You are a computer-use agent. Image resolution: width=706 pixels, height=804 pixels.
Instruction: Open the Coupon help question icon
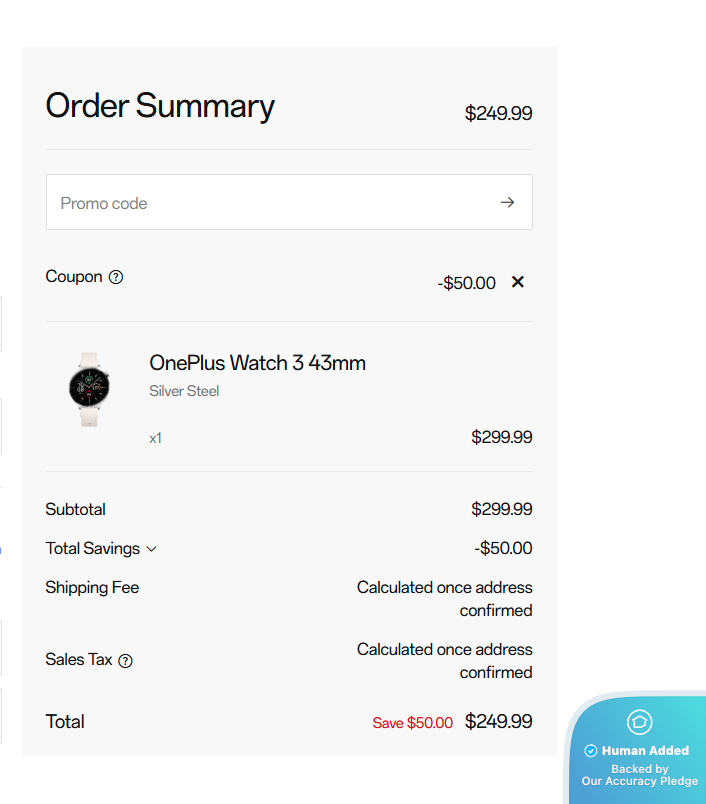pos(116,277)
